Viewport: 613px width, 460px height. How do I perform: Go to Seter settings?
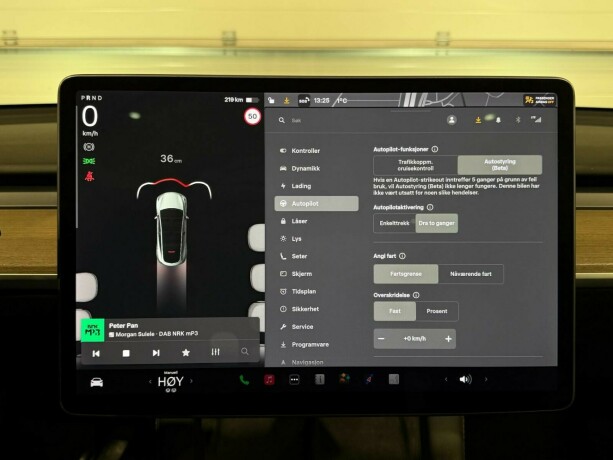pos(294,256)
